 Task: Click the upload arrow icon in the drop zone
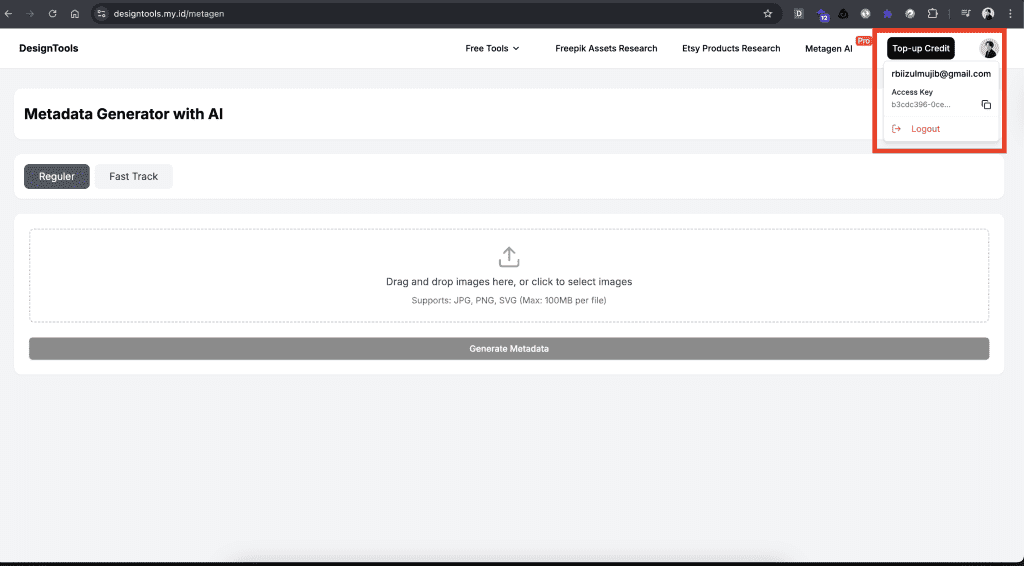pos(509,257)
